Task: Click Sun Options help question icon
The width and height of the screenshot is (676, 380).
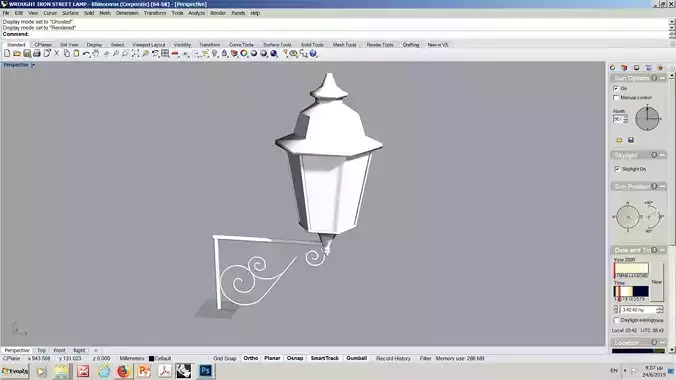Action: click(x=654, y=78)
